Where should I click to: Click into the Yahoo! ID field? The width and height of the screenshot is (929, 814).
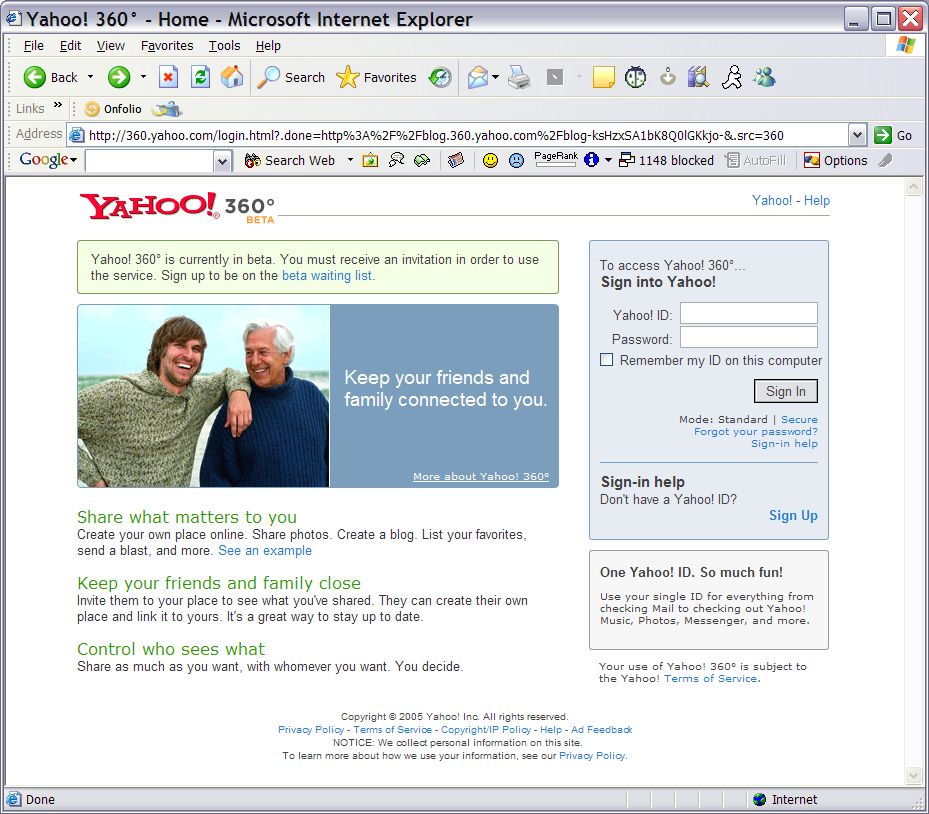[x=748, y=314]
